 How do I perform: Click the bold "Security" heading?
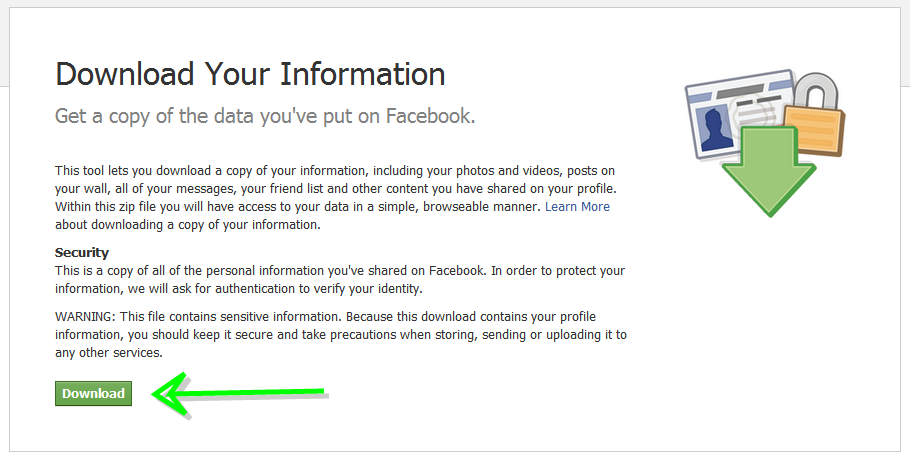point(82,252)
